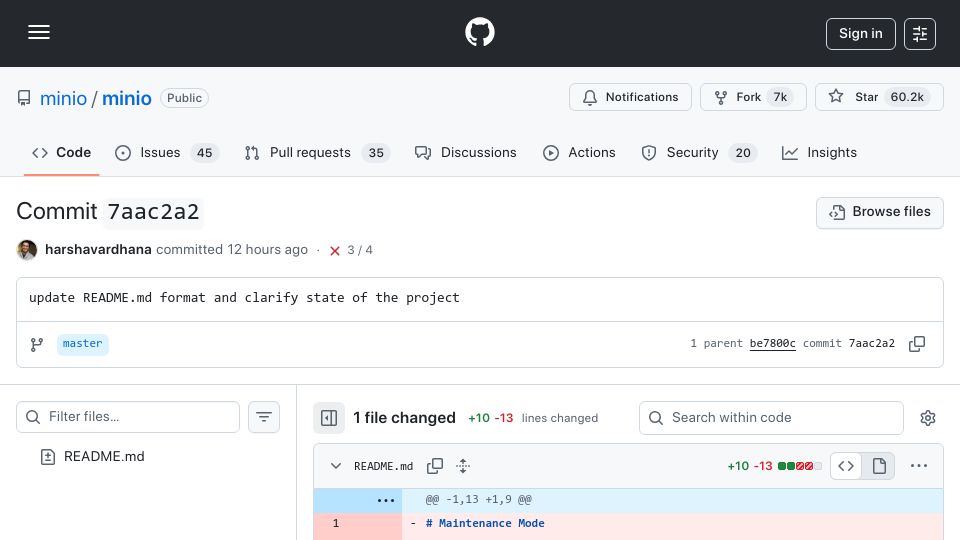Open the master branch label

click(83, 344)
